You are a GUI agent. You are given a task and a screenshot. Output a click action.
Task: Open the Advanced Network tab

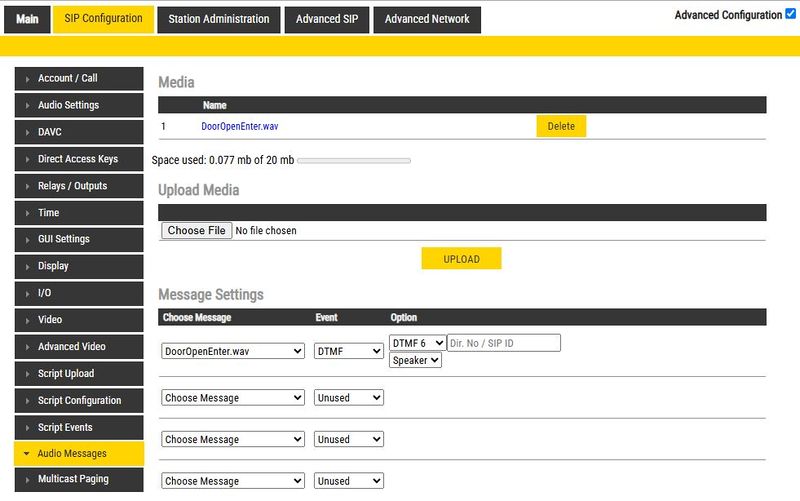point(427,19)
